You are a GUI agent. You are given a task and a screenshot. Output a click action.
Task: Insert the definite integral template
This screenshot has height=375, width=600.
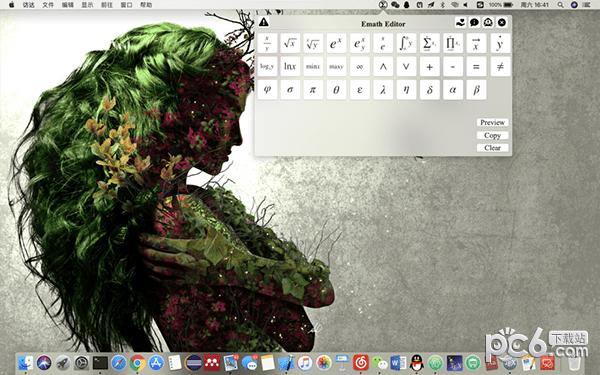point(406,43)
